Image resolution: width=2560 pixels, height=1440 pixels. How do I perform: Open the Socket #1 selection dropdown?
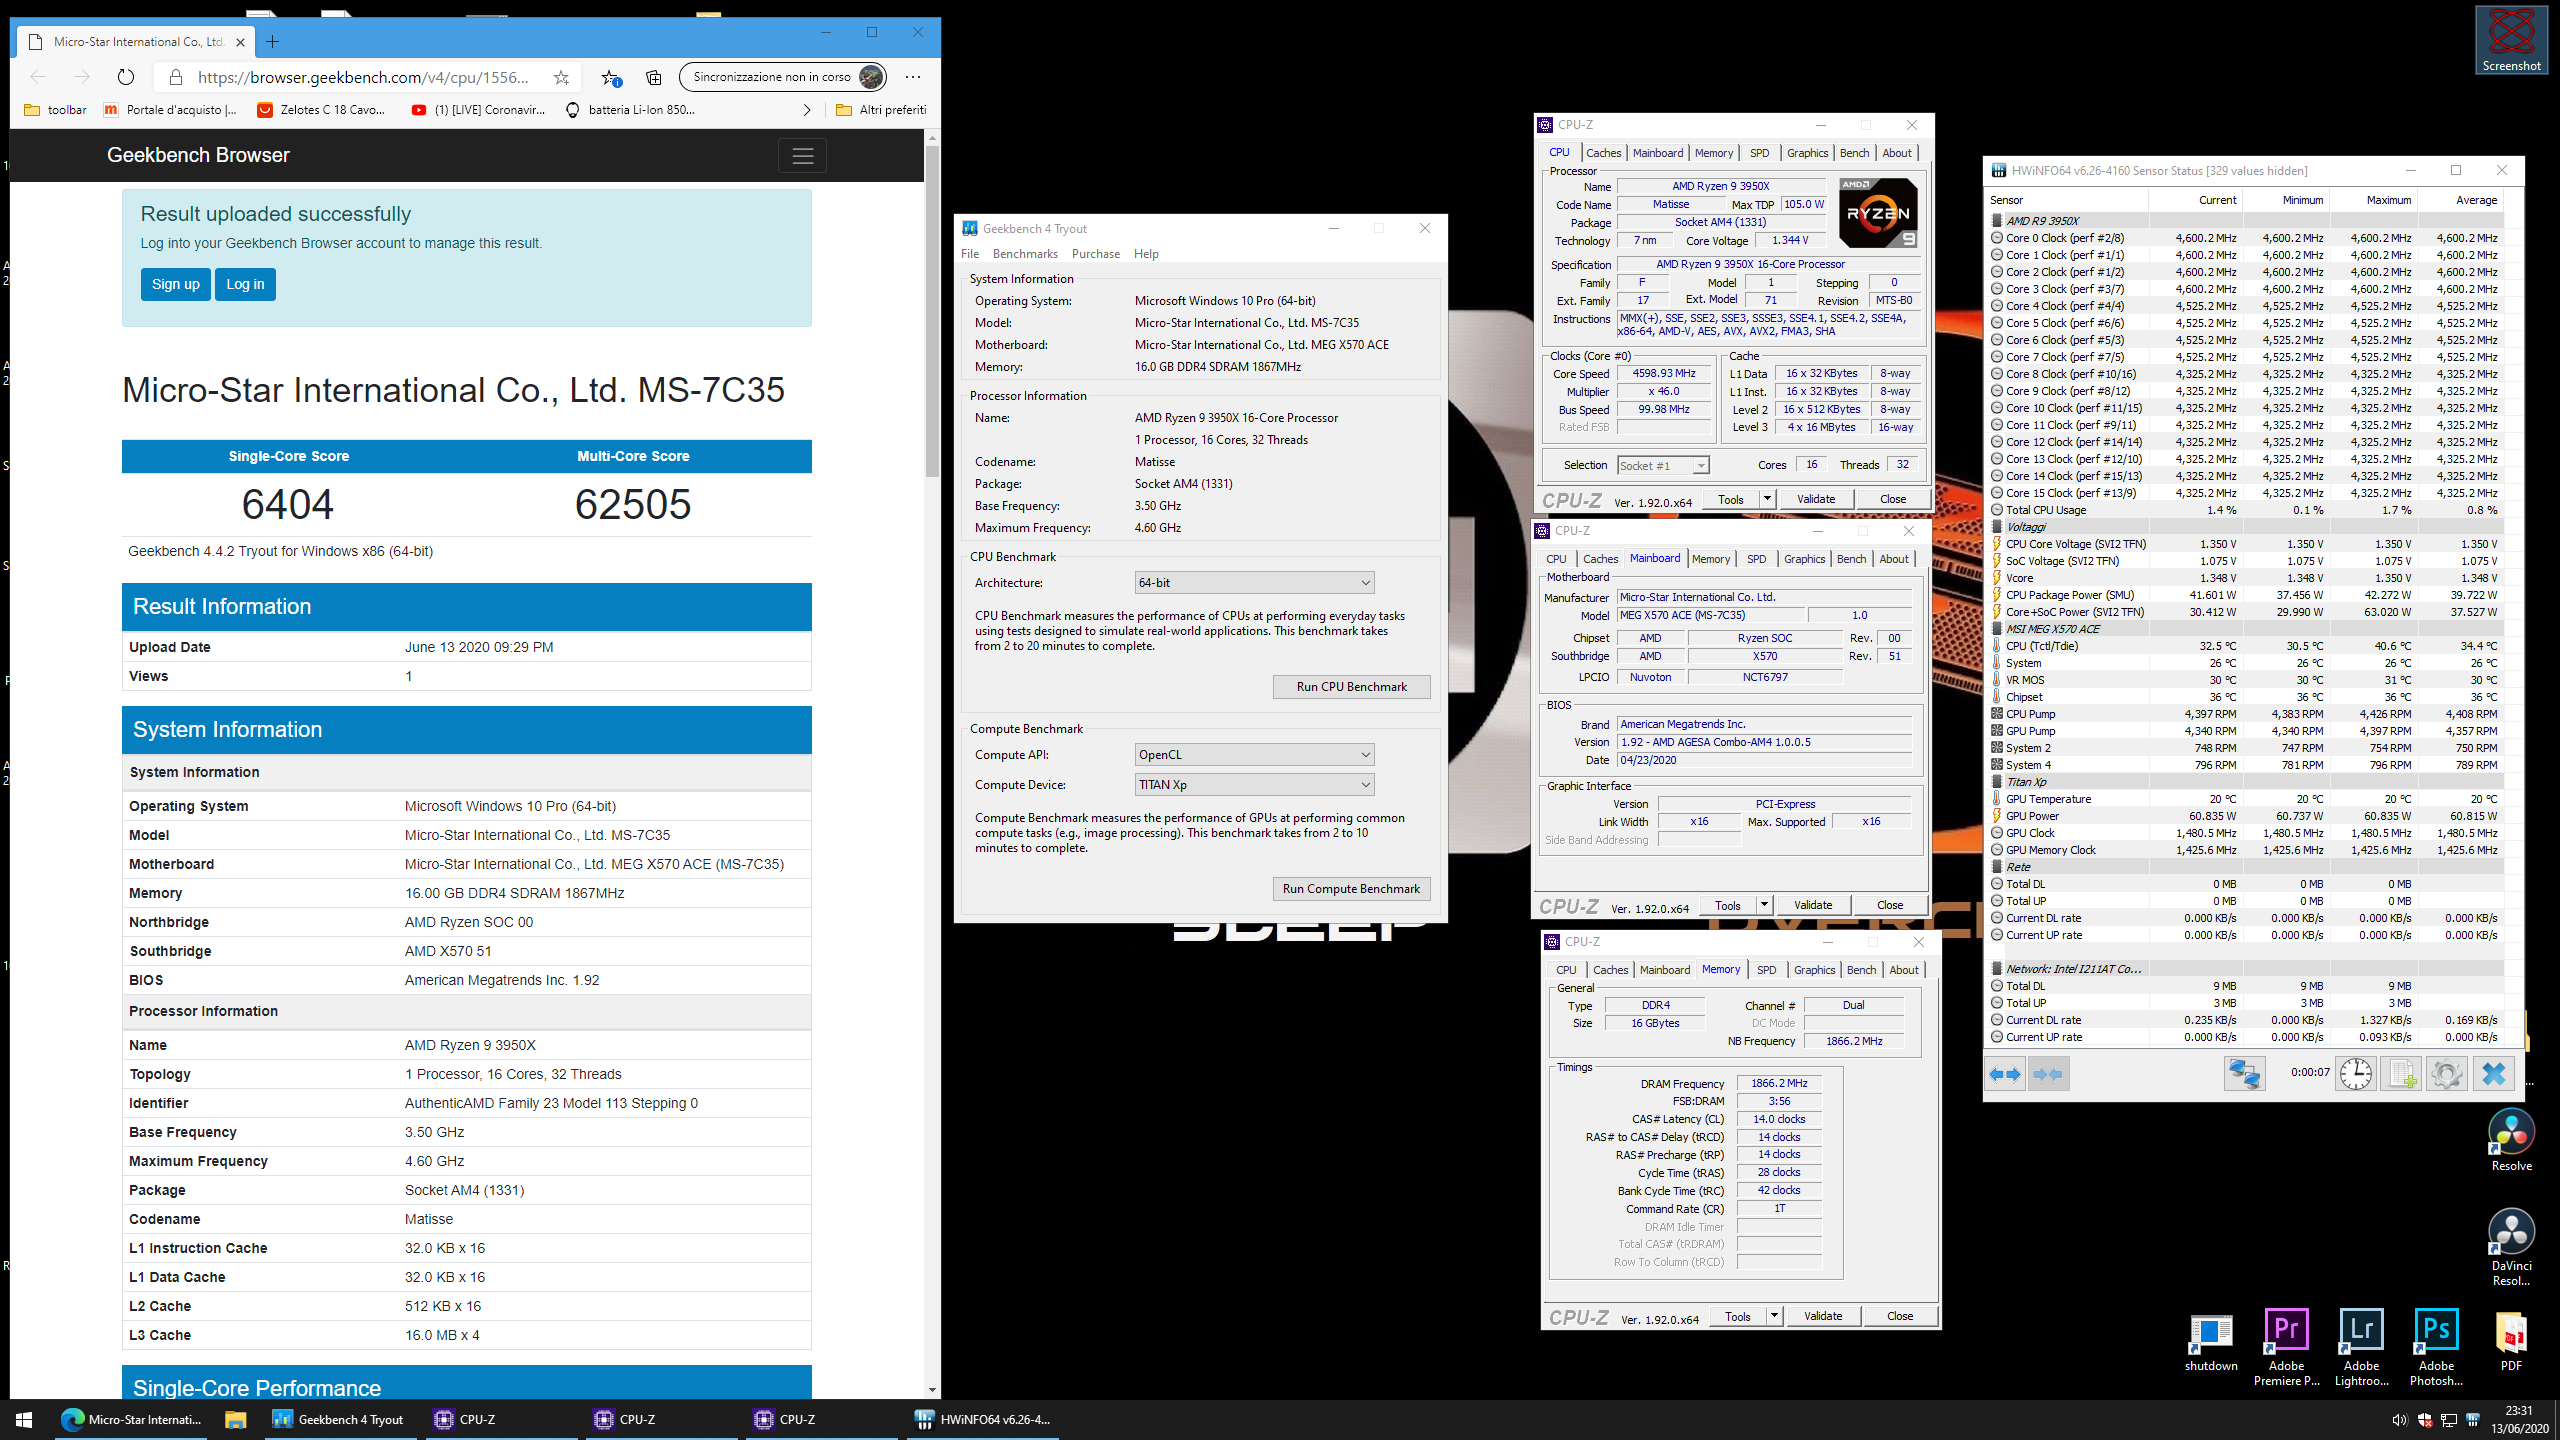[x=1664, y=465]
